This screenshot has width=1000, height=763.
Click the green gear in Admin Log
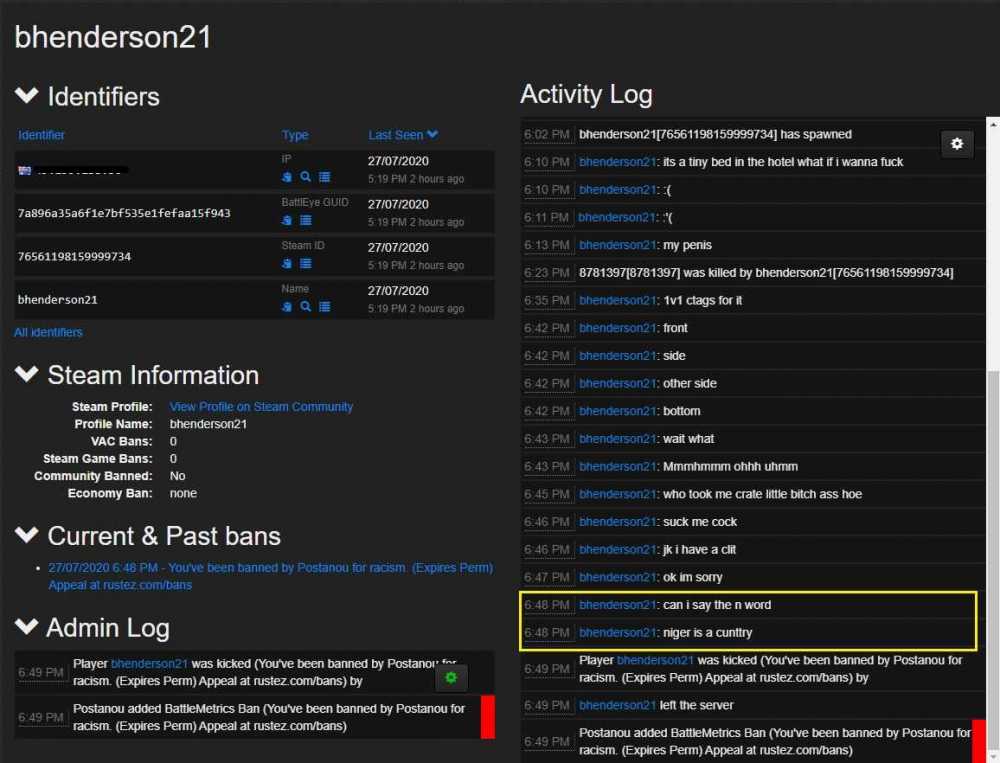pos(451,678)
